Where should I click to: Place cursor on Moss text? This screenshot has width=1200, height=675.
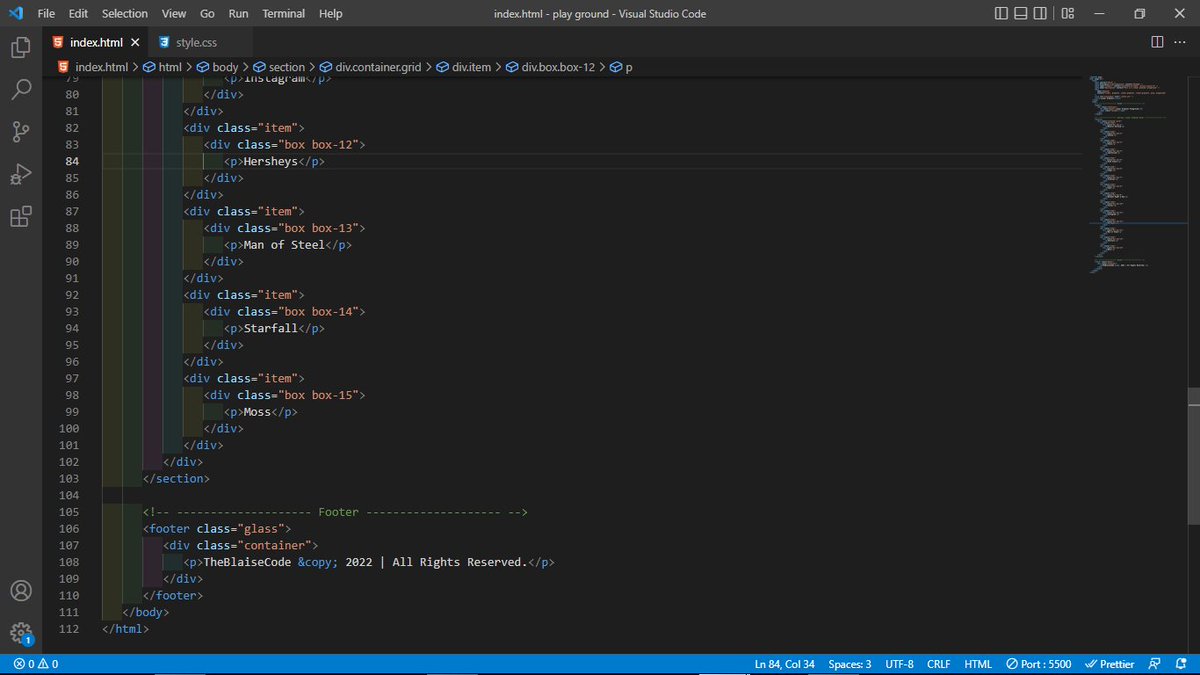pyautogui.click(x=257, y=411)
